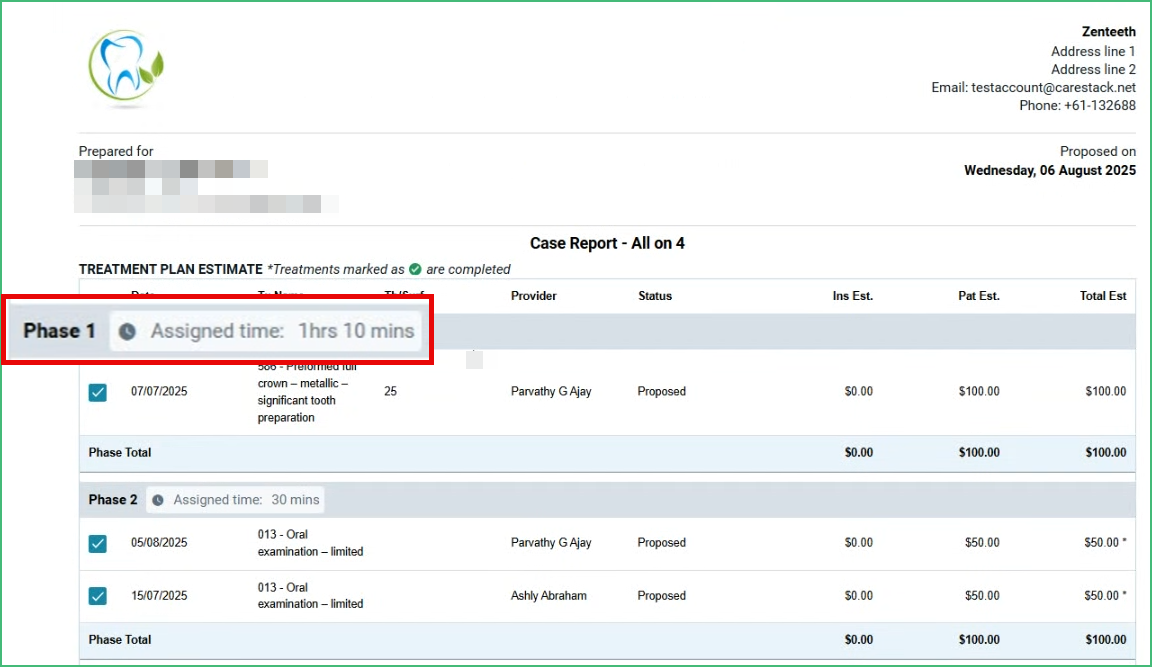Click the Phase 2 header label

pyautogui.click(x=113, y=500)
